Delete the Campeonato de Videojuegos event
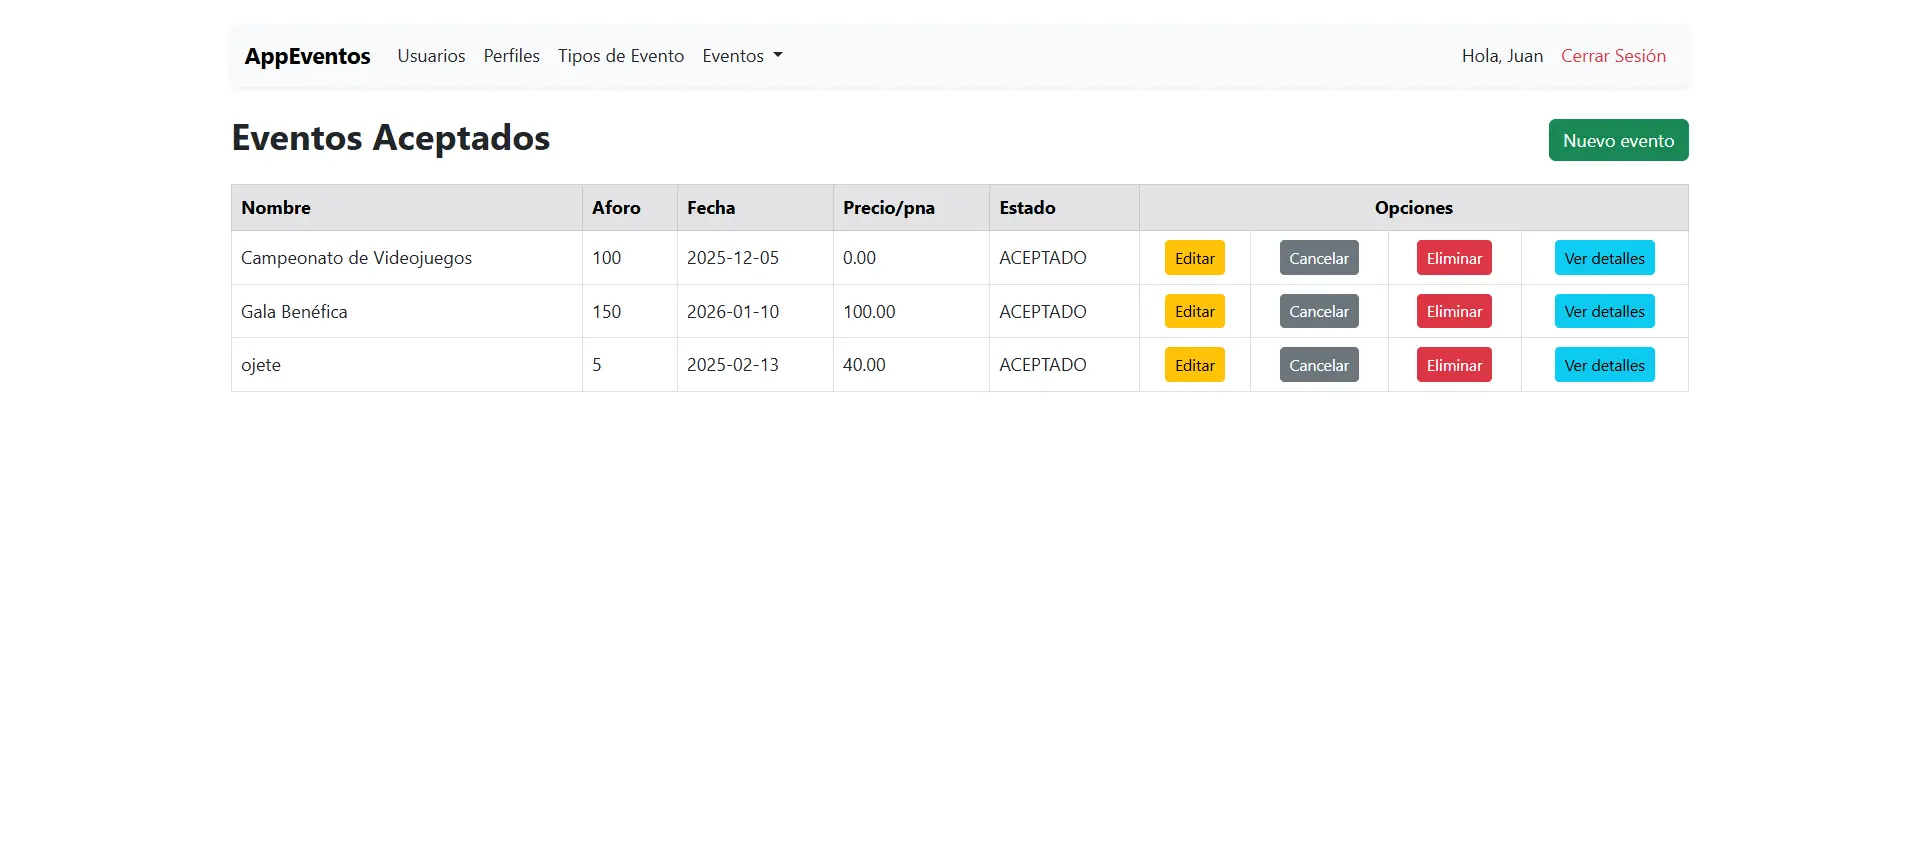The image size is (1919, 865). tap(1454, 258)
